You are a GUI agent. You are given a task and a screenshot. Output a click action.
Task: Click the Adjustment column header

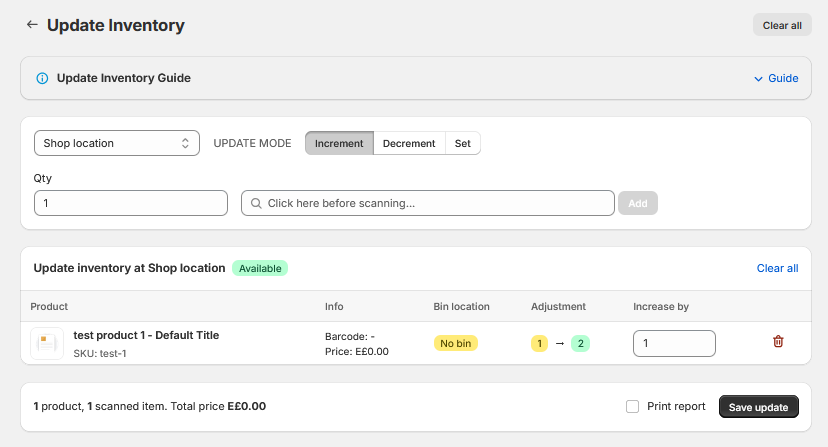558,306
